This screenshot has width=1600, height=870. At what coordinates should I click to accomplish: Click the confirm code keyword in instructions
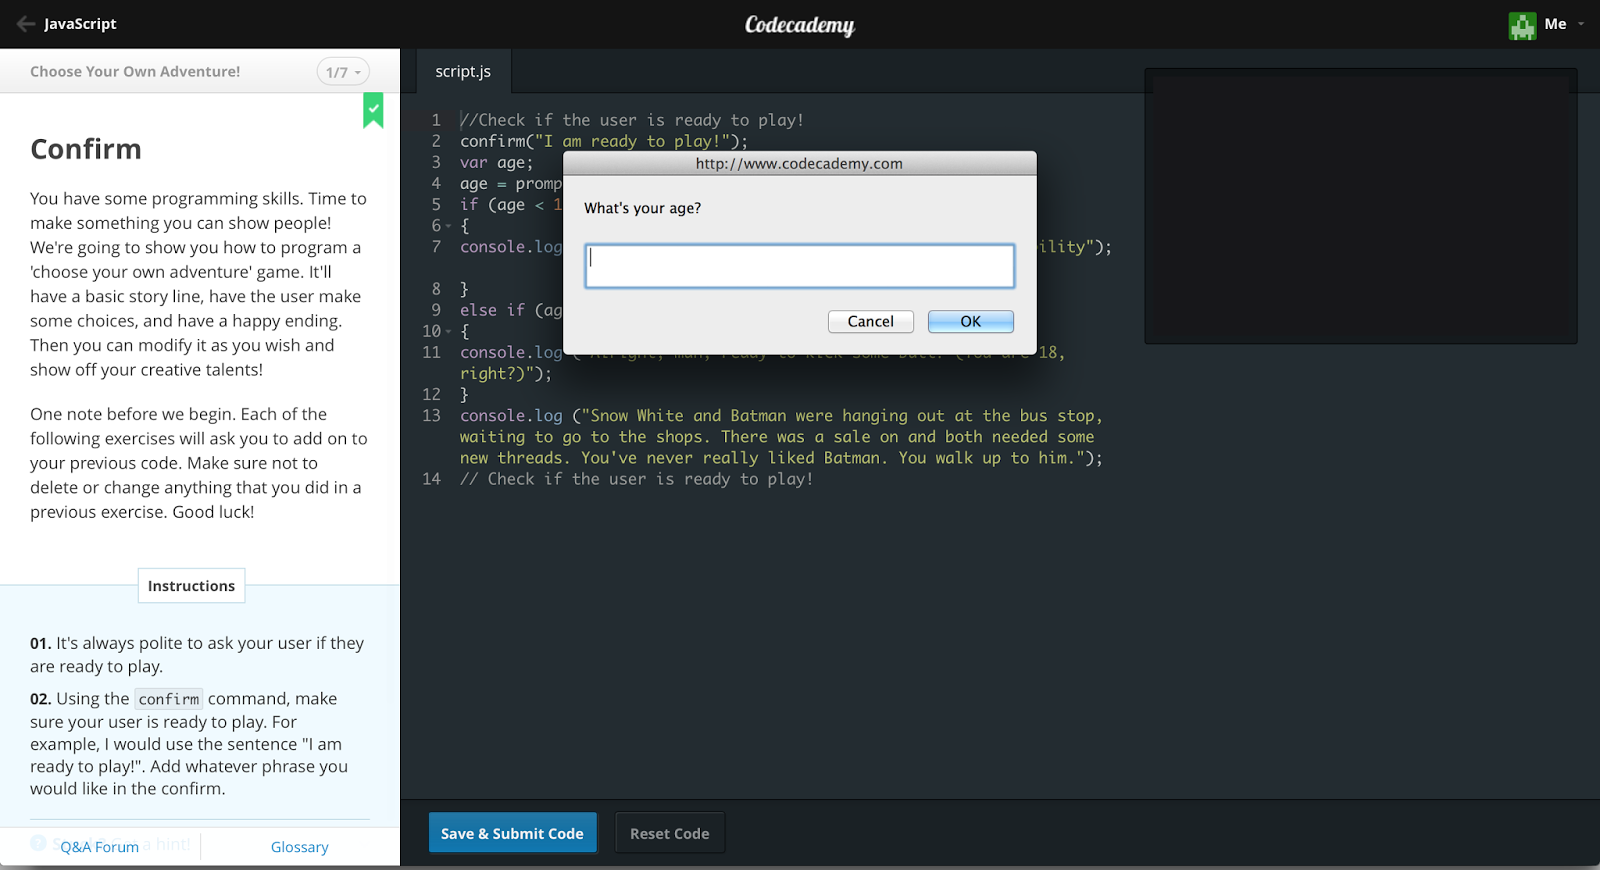[x=169, y=699]
